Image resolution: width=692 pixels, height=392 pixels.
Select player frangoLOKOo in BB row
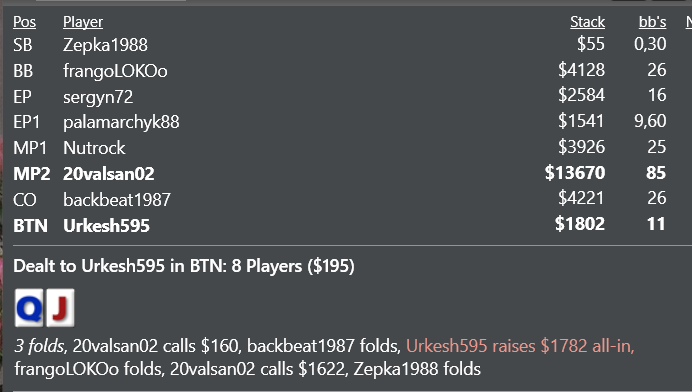(115, 71)
